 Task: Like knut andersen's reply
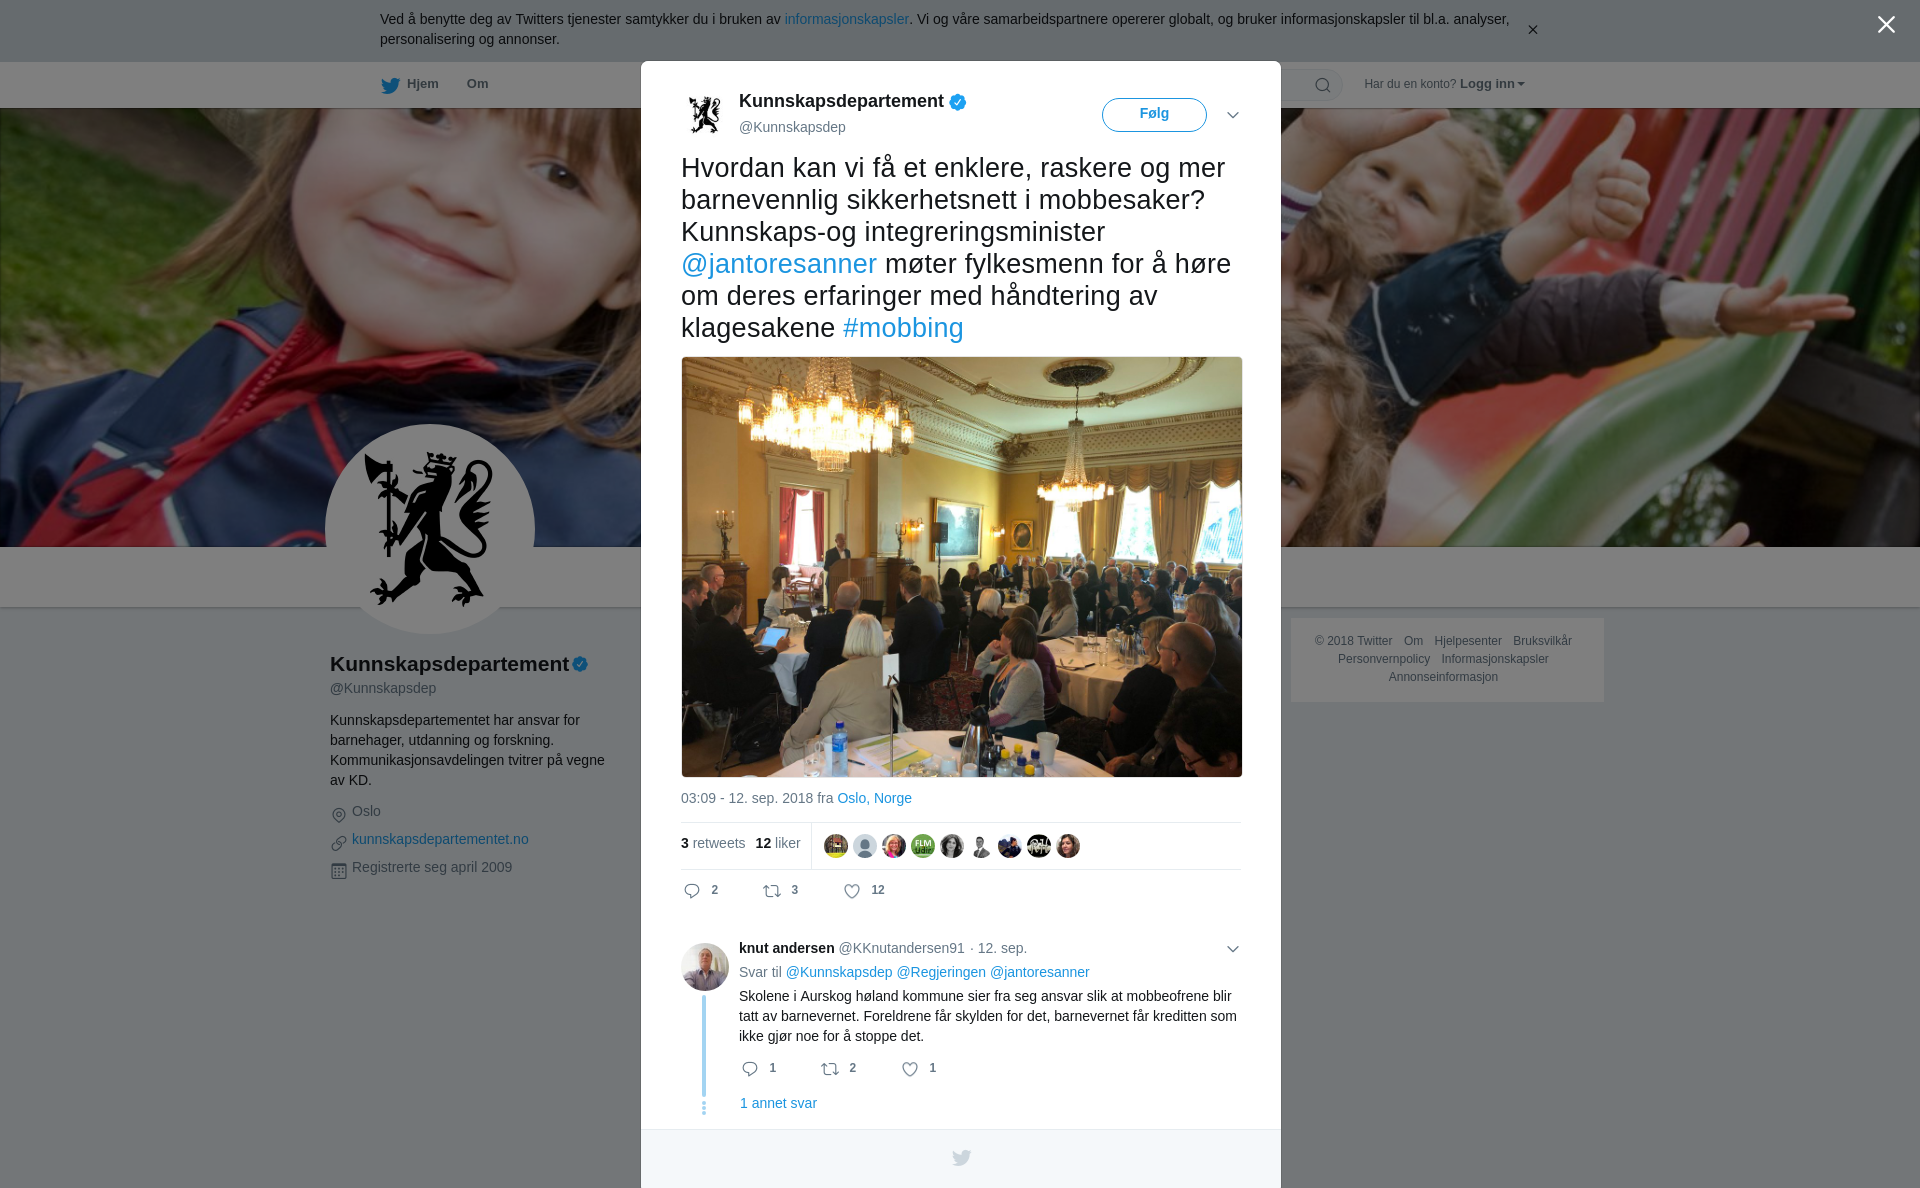coord(910,1069)
